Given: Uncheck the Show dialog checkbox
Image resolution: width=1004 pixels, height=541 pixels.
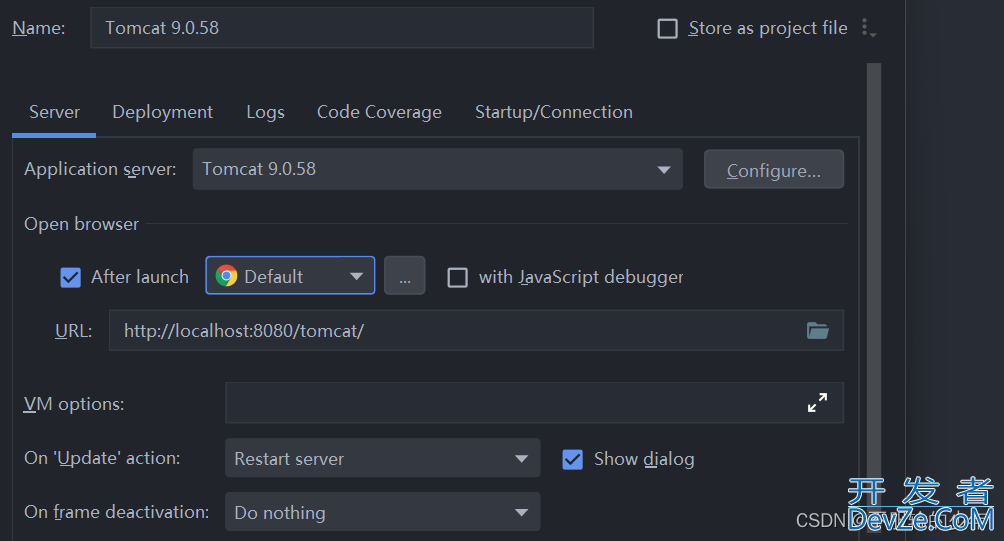Looking at the screenshot, I should click(572, 459).
